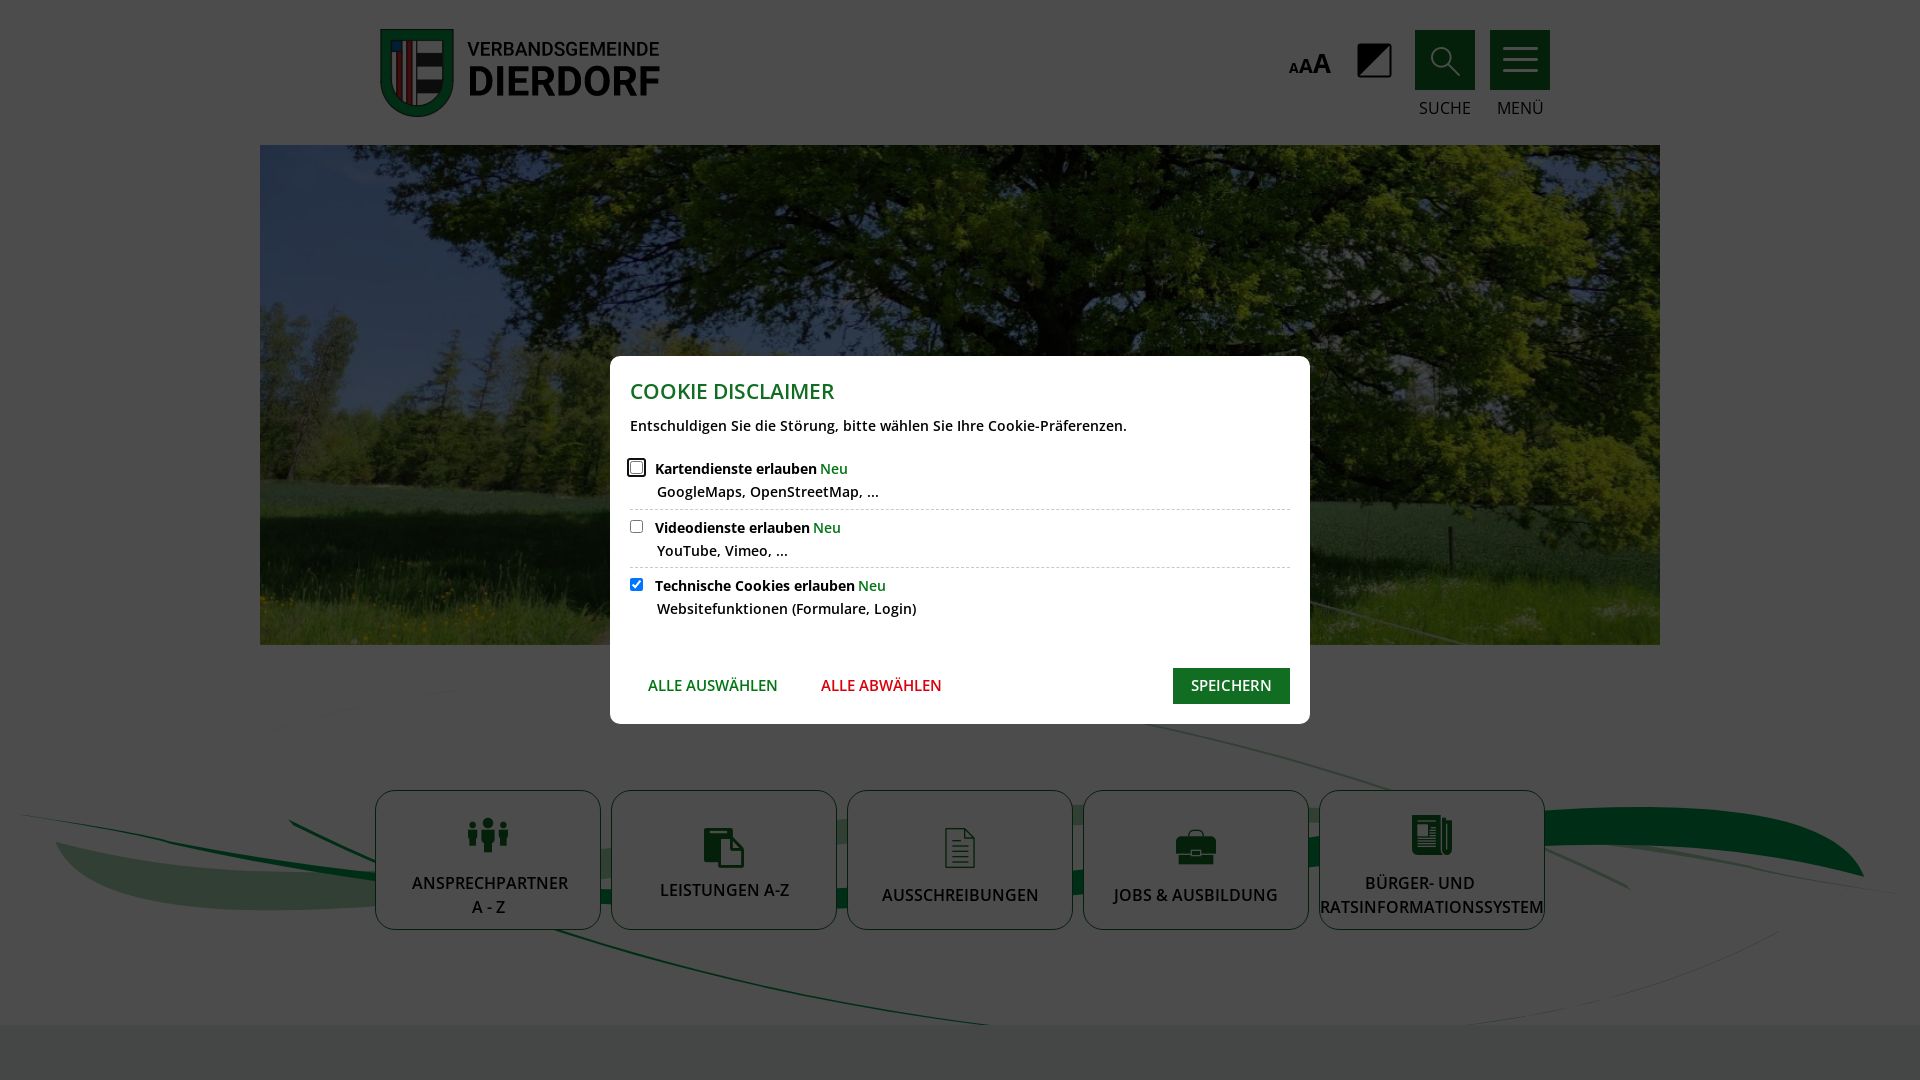Open the Ansprechpartner A - Z link
The image size is (1920, 1080).
pos(488,860)
